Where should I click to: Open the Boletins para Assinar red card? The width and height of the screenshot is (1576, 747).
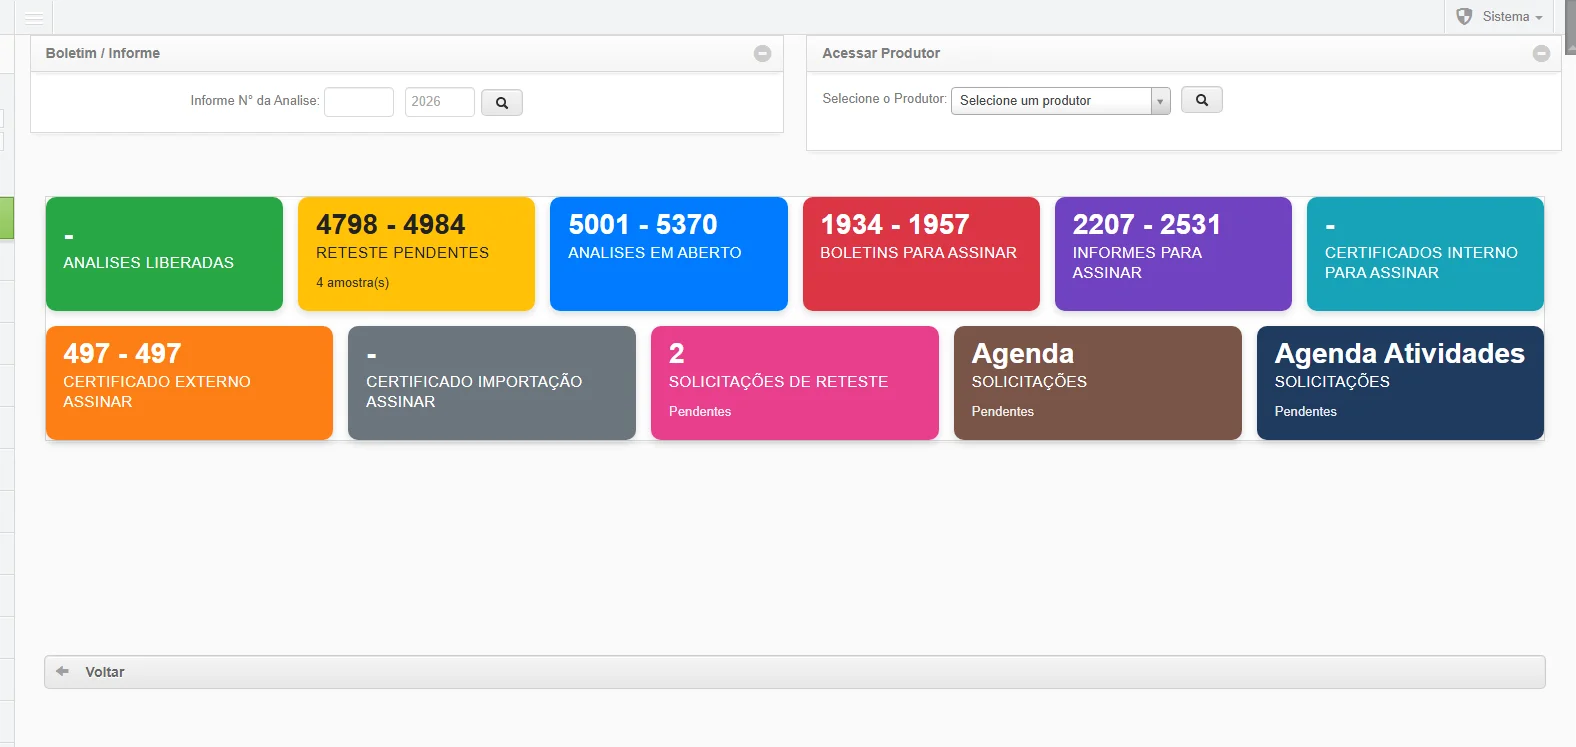pos(921,254)
